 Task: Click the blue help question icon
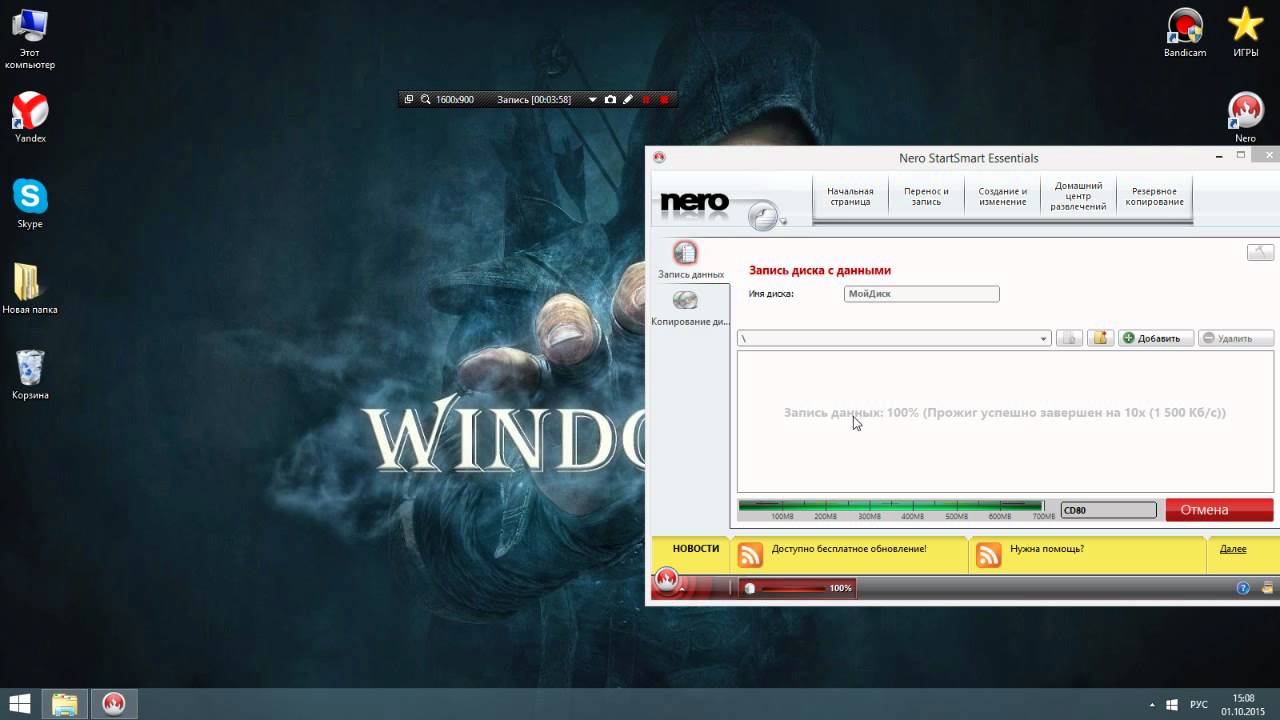(x=1243, y=588)
